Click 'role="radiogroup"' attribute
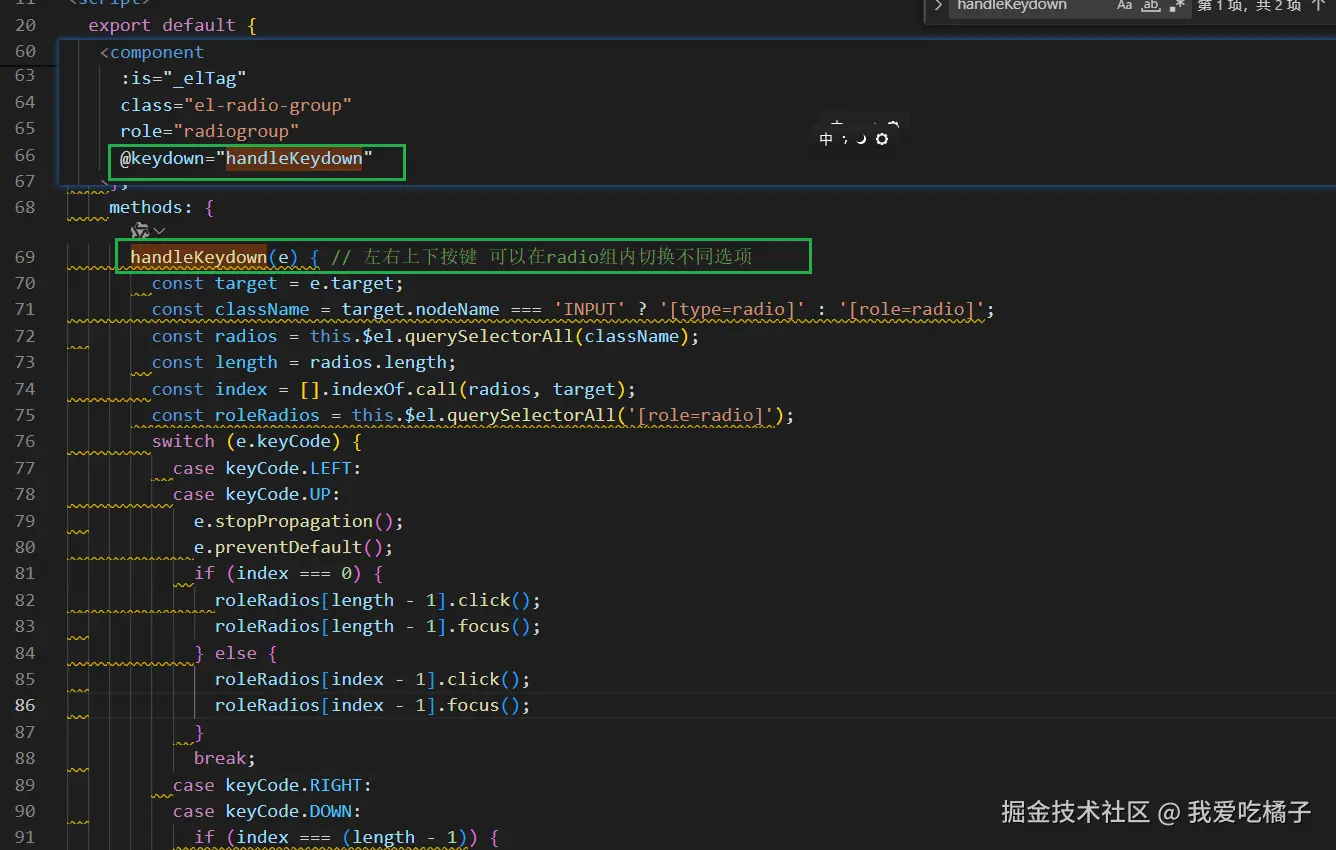 pyautogui.click(x=210, y=131)
